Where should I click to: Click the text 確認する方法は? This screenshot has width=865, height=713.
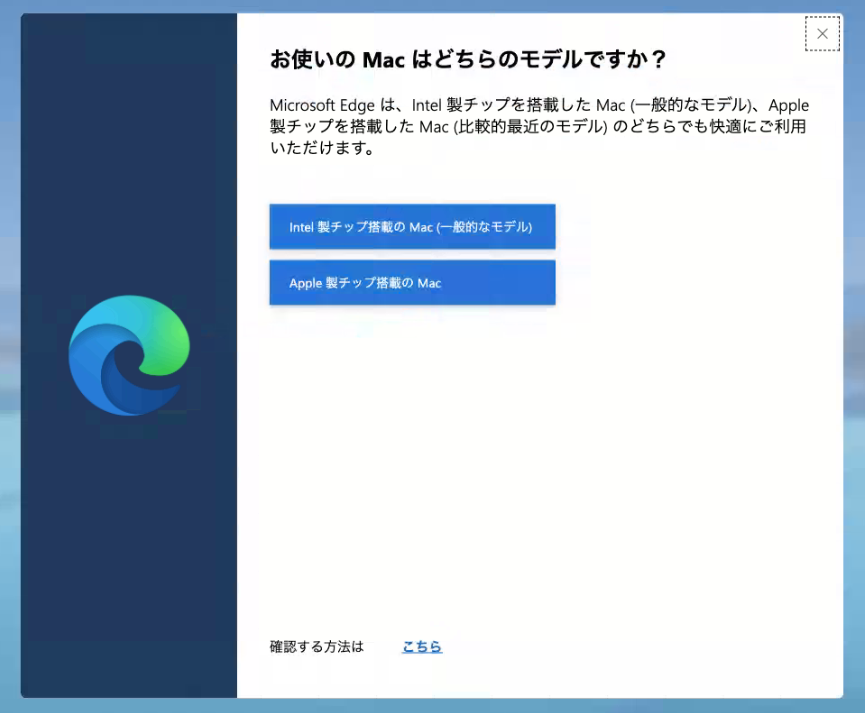[317, 646]
